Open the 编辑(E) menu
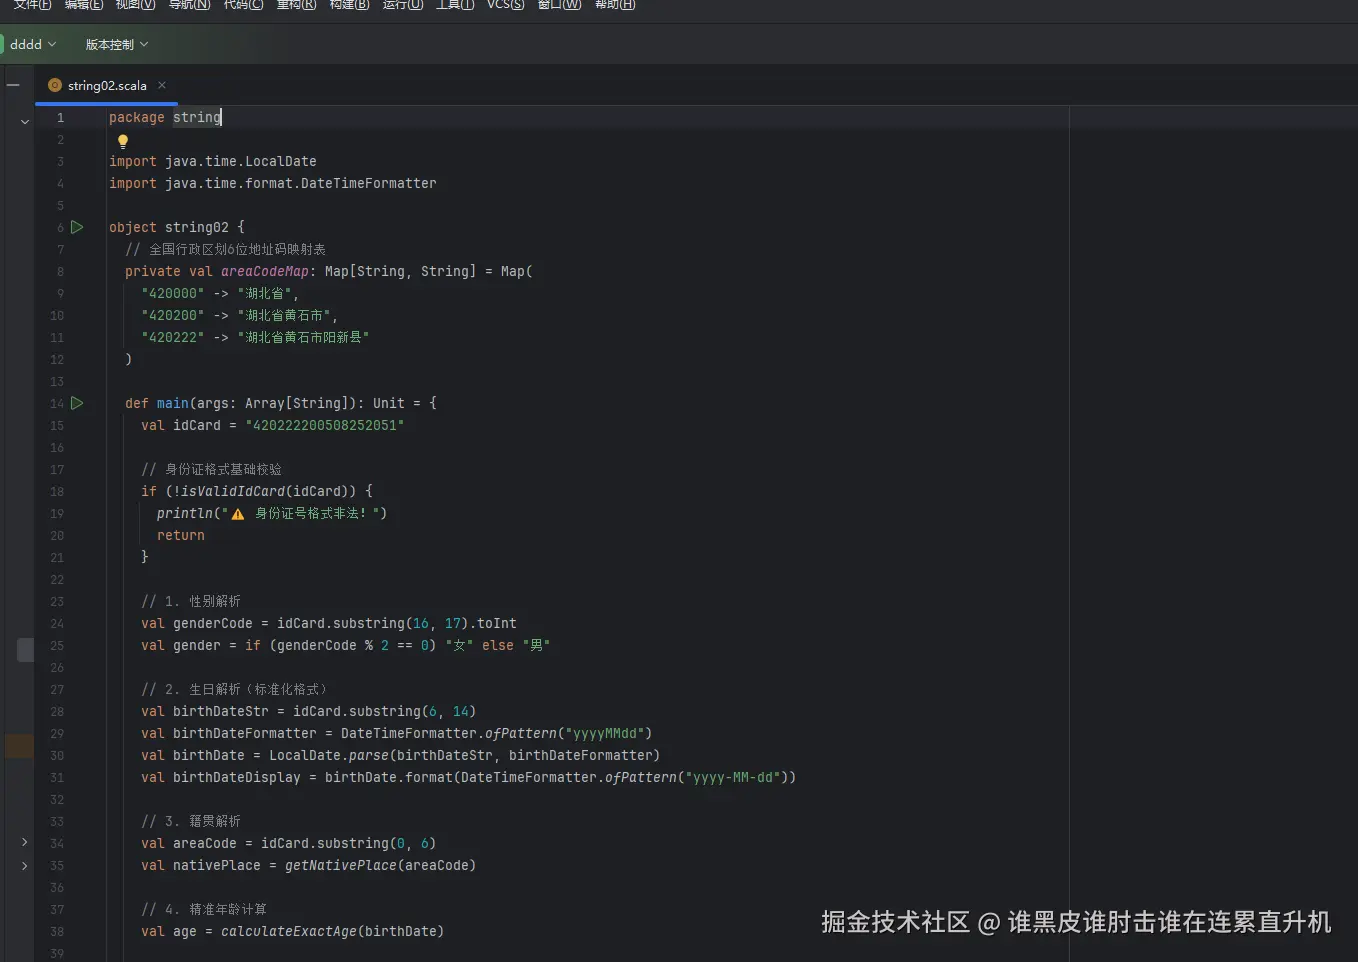Viewport: 1358px width, 962px height. pyautogui.click(x=84, y=5)
